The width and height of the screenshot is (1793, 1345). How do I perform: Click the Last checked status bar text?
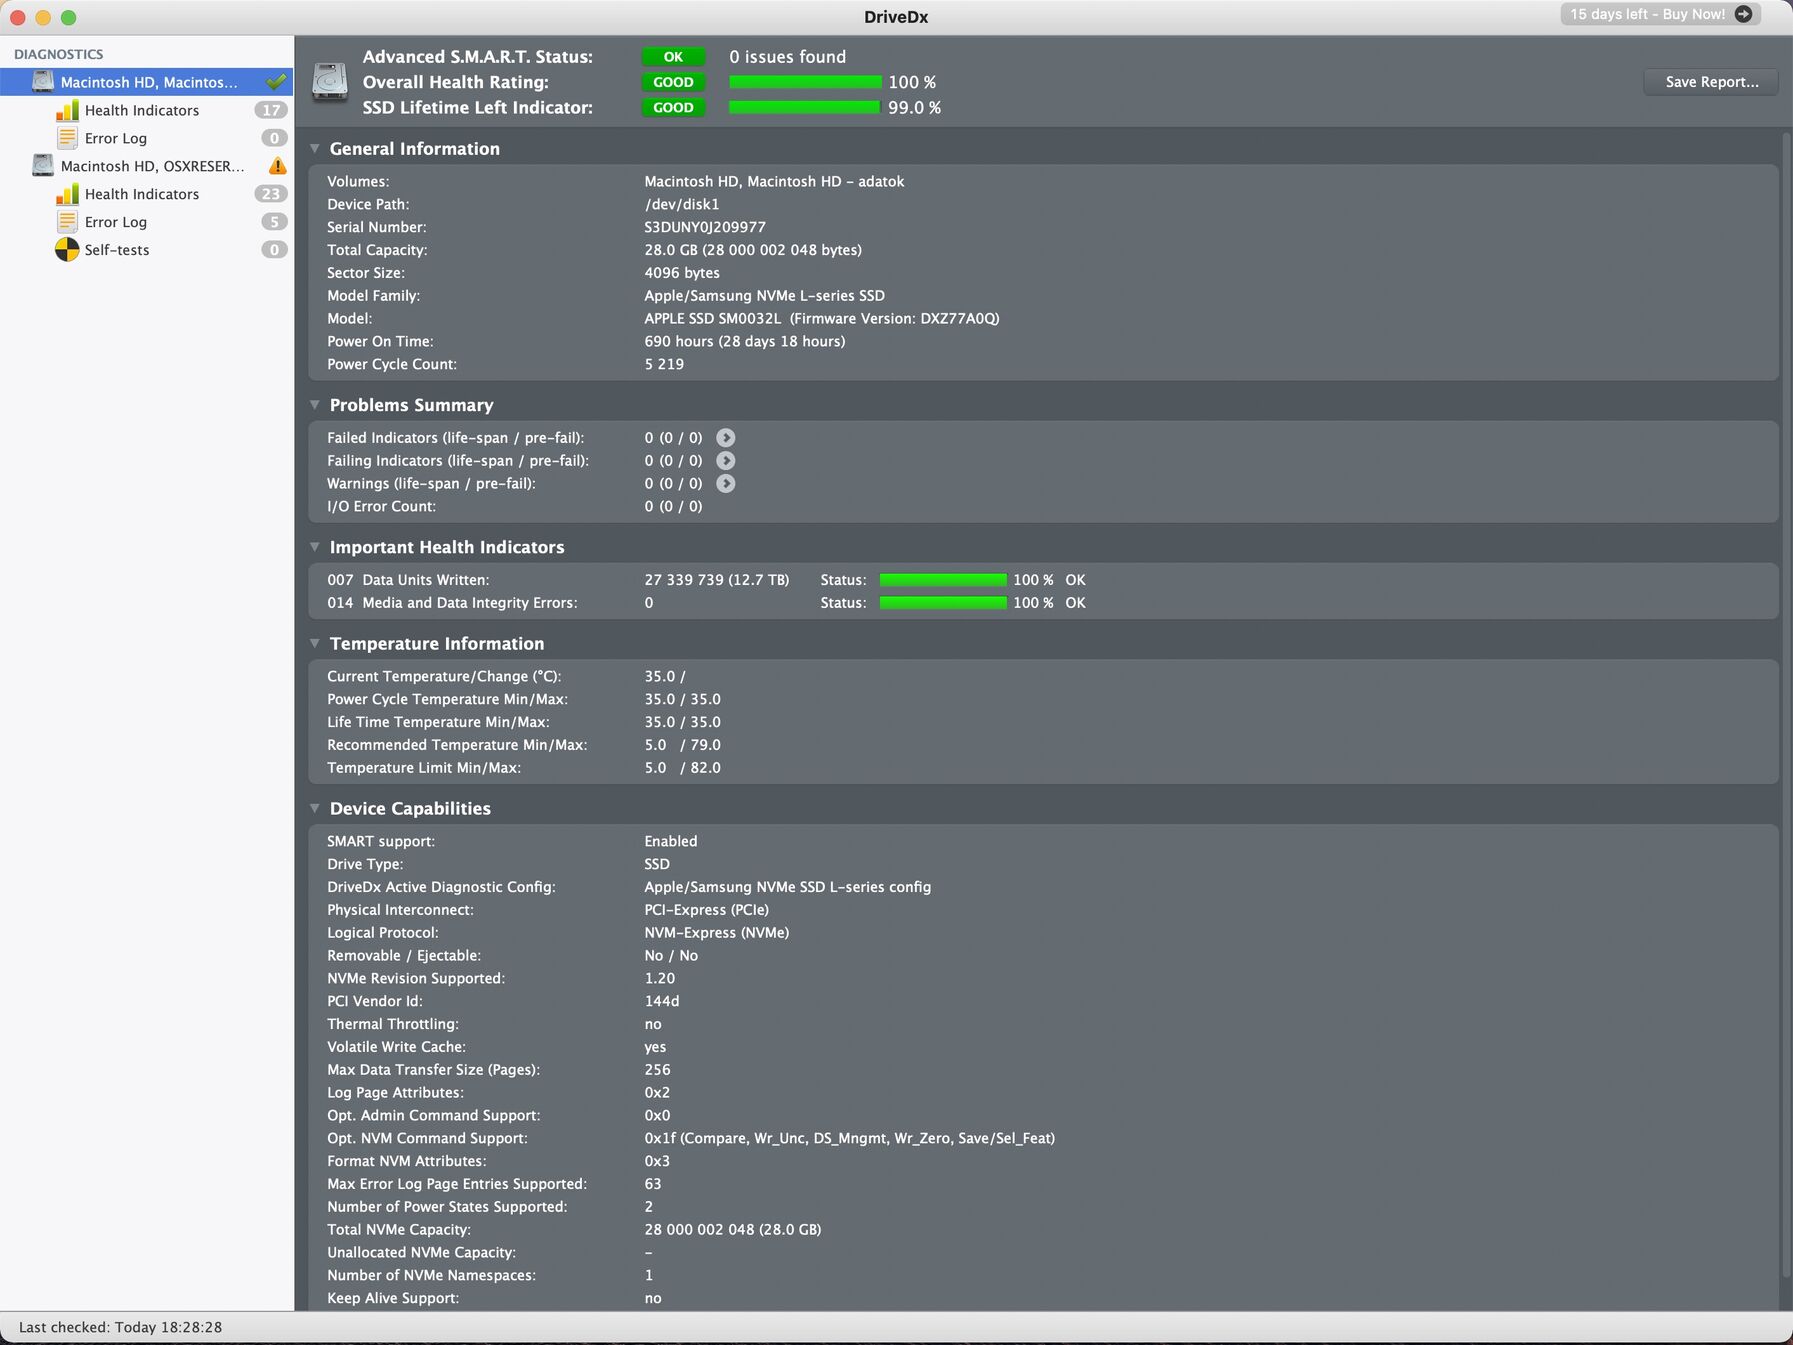[x=120, y=1328]
